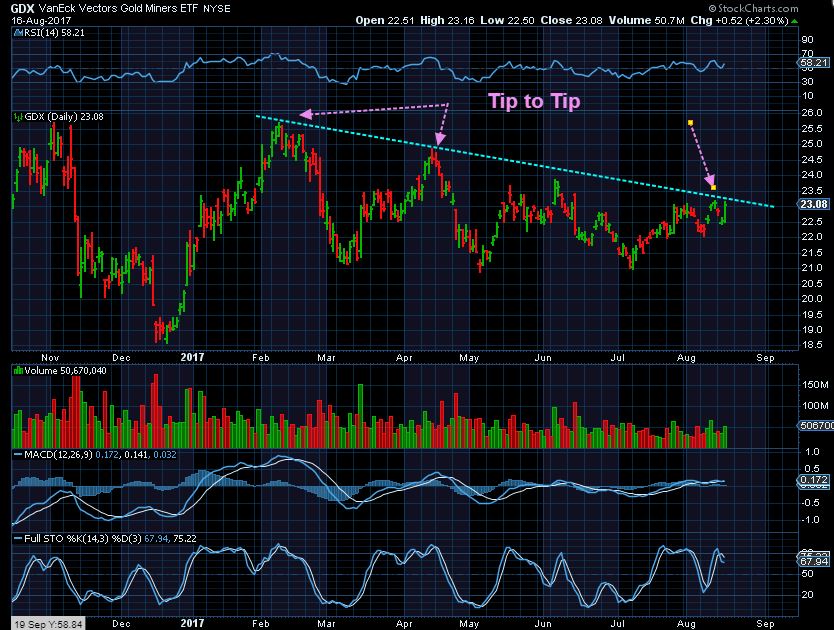The height and width of the screenshot is (630, 834).
Task: Click Dec on the bottom date axis
Action: (x=121, y=623)
